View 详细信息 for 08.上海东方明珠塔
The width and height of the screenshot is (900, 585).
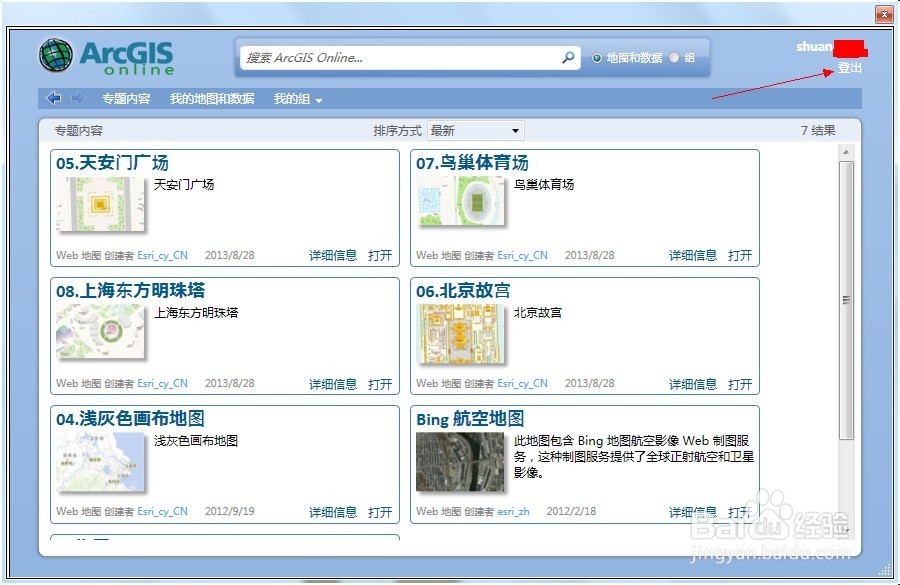click(333, 384)
